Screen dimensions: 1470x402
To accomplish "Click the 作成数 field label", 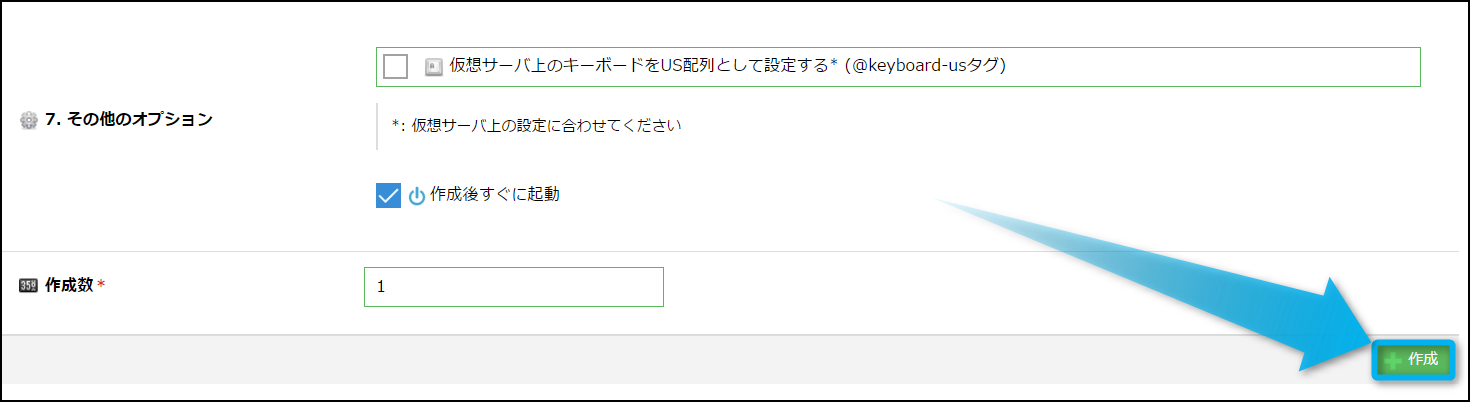I will click(x=69, y=285).
